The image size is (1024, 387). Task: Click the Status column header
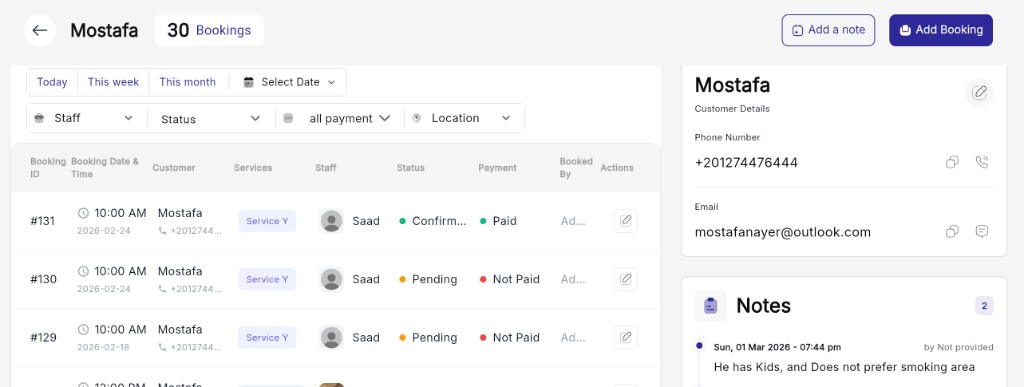tap(411, 168)
